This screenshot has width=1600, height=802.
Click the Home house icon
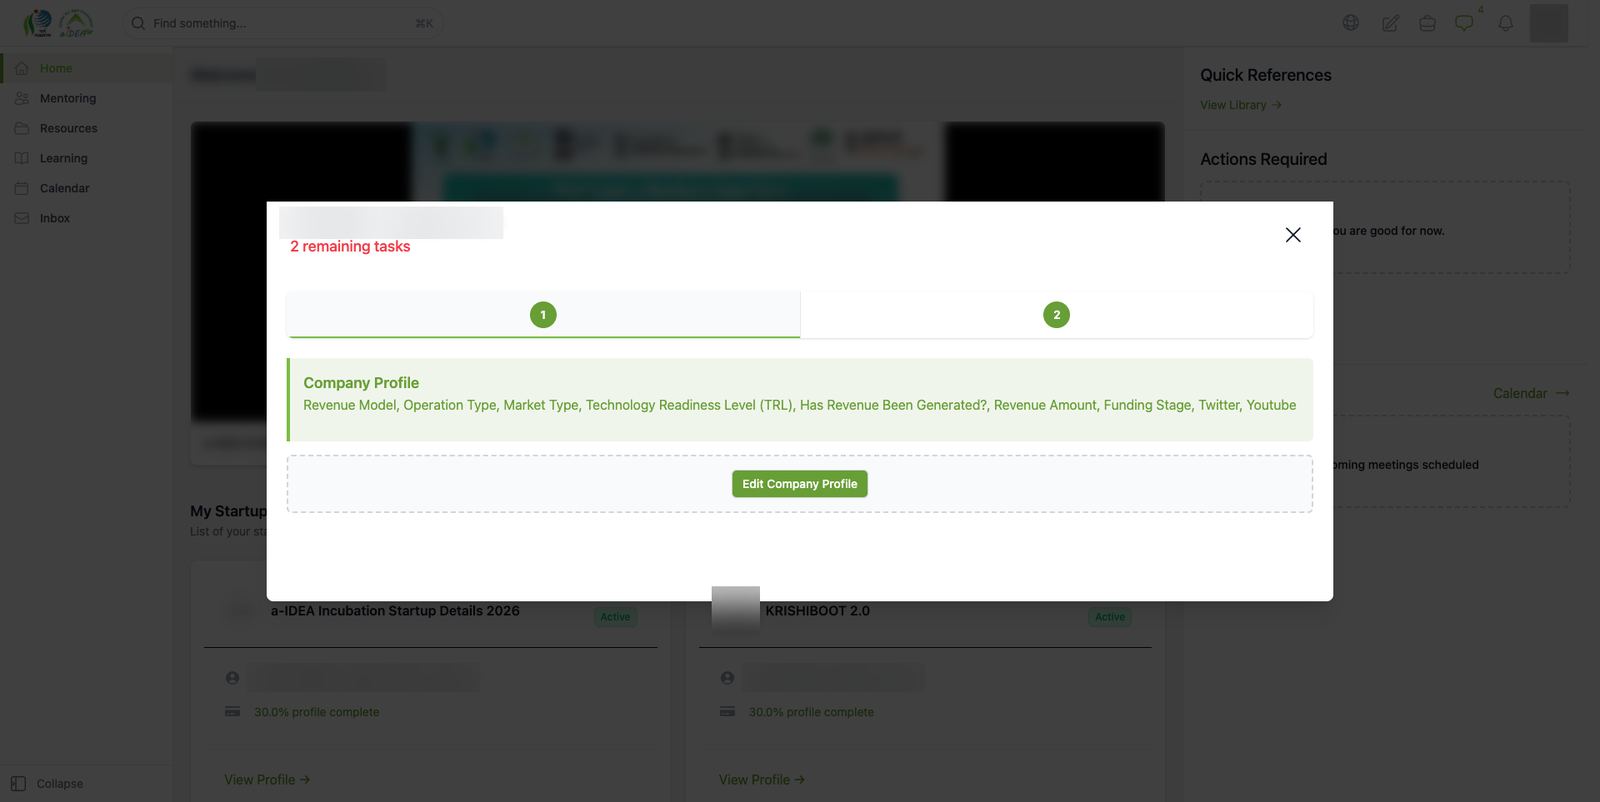point(22,68)
